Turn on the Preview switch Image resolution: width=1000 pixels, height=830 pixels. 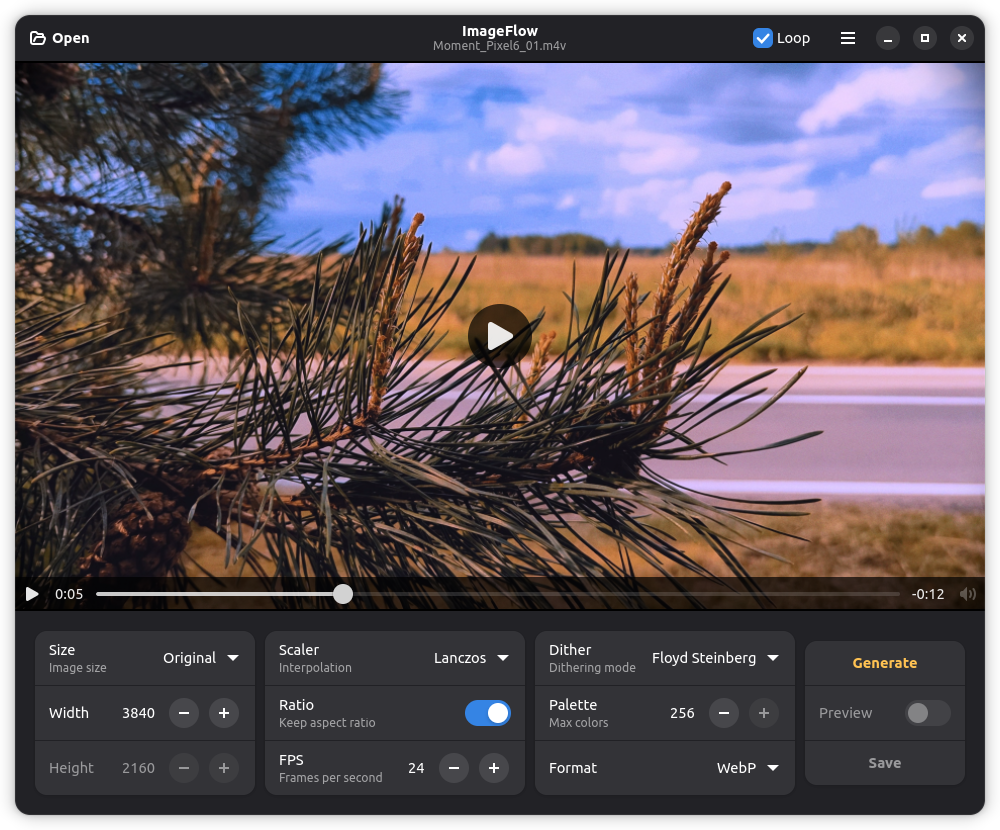point(927,713)
